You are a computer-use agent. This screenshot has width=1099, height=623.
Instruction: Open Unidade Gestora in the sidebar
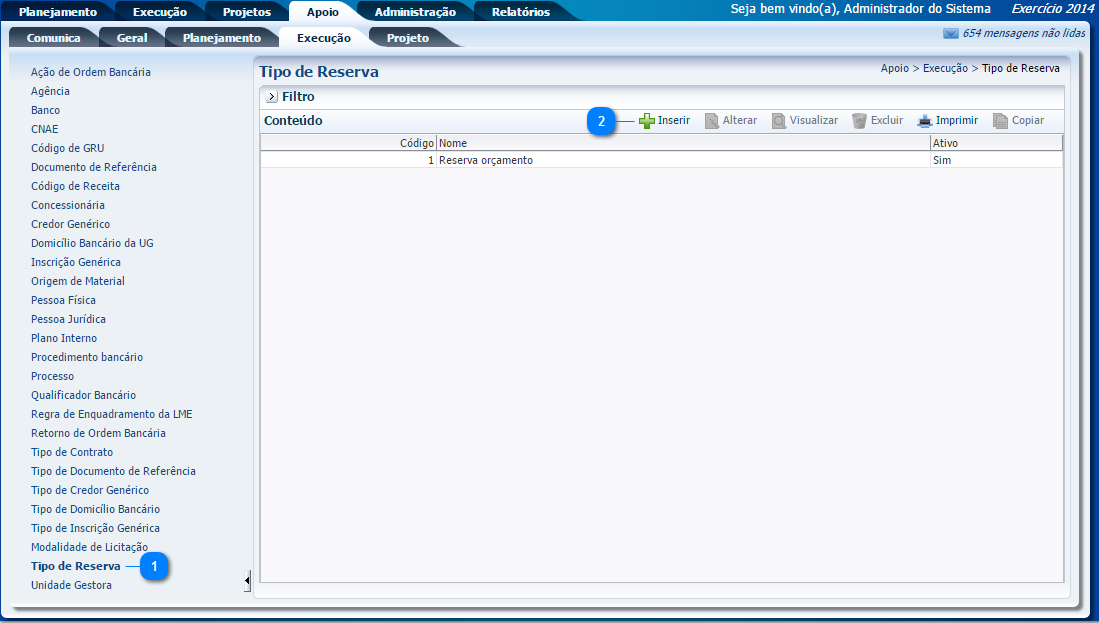(71, 585)
